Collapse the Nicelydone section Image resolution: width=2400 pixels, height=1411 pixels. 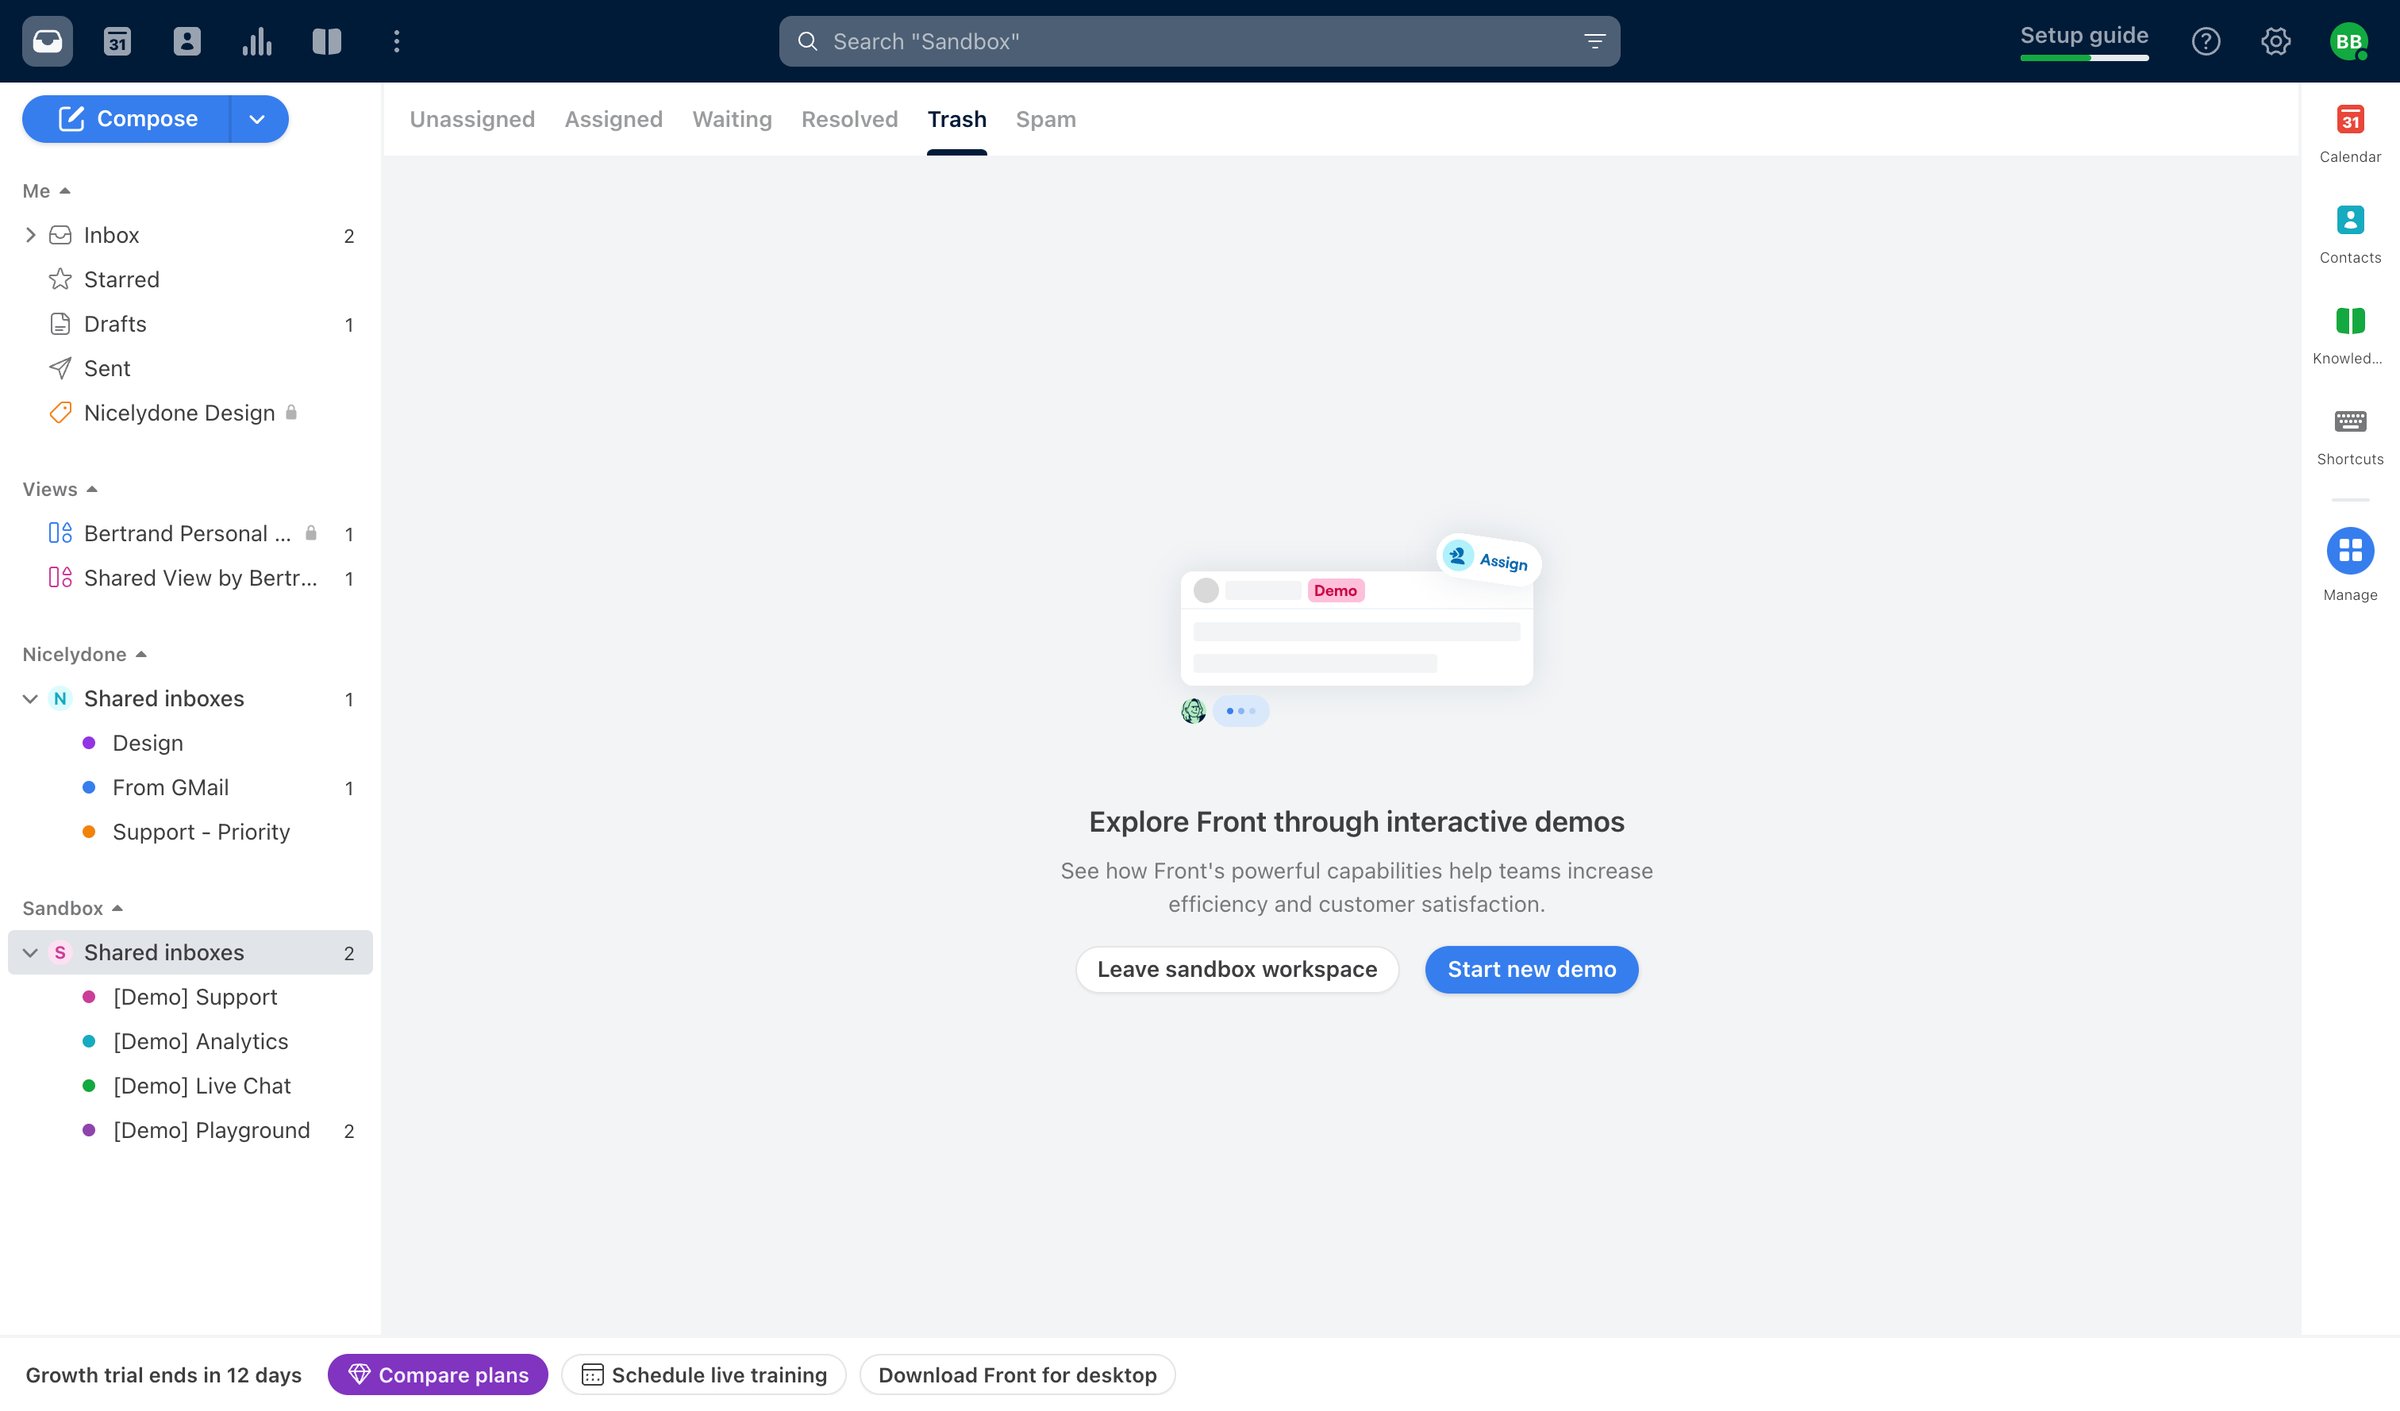click(x=85, y=654)
